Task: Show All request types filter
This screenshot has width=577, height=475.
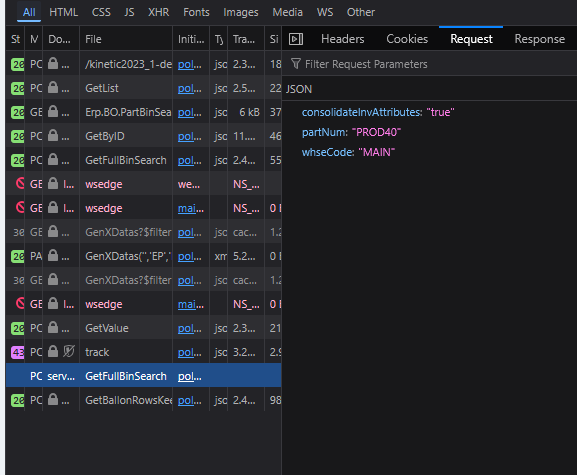Action: (x=29, y=12)
